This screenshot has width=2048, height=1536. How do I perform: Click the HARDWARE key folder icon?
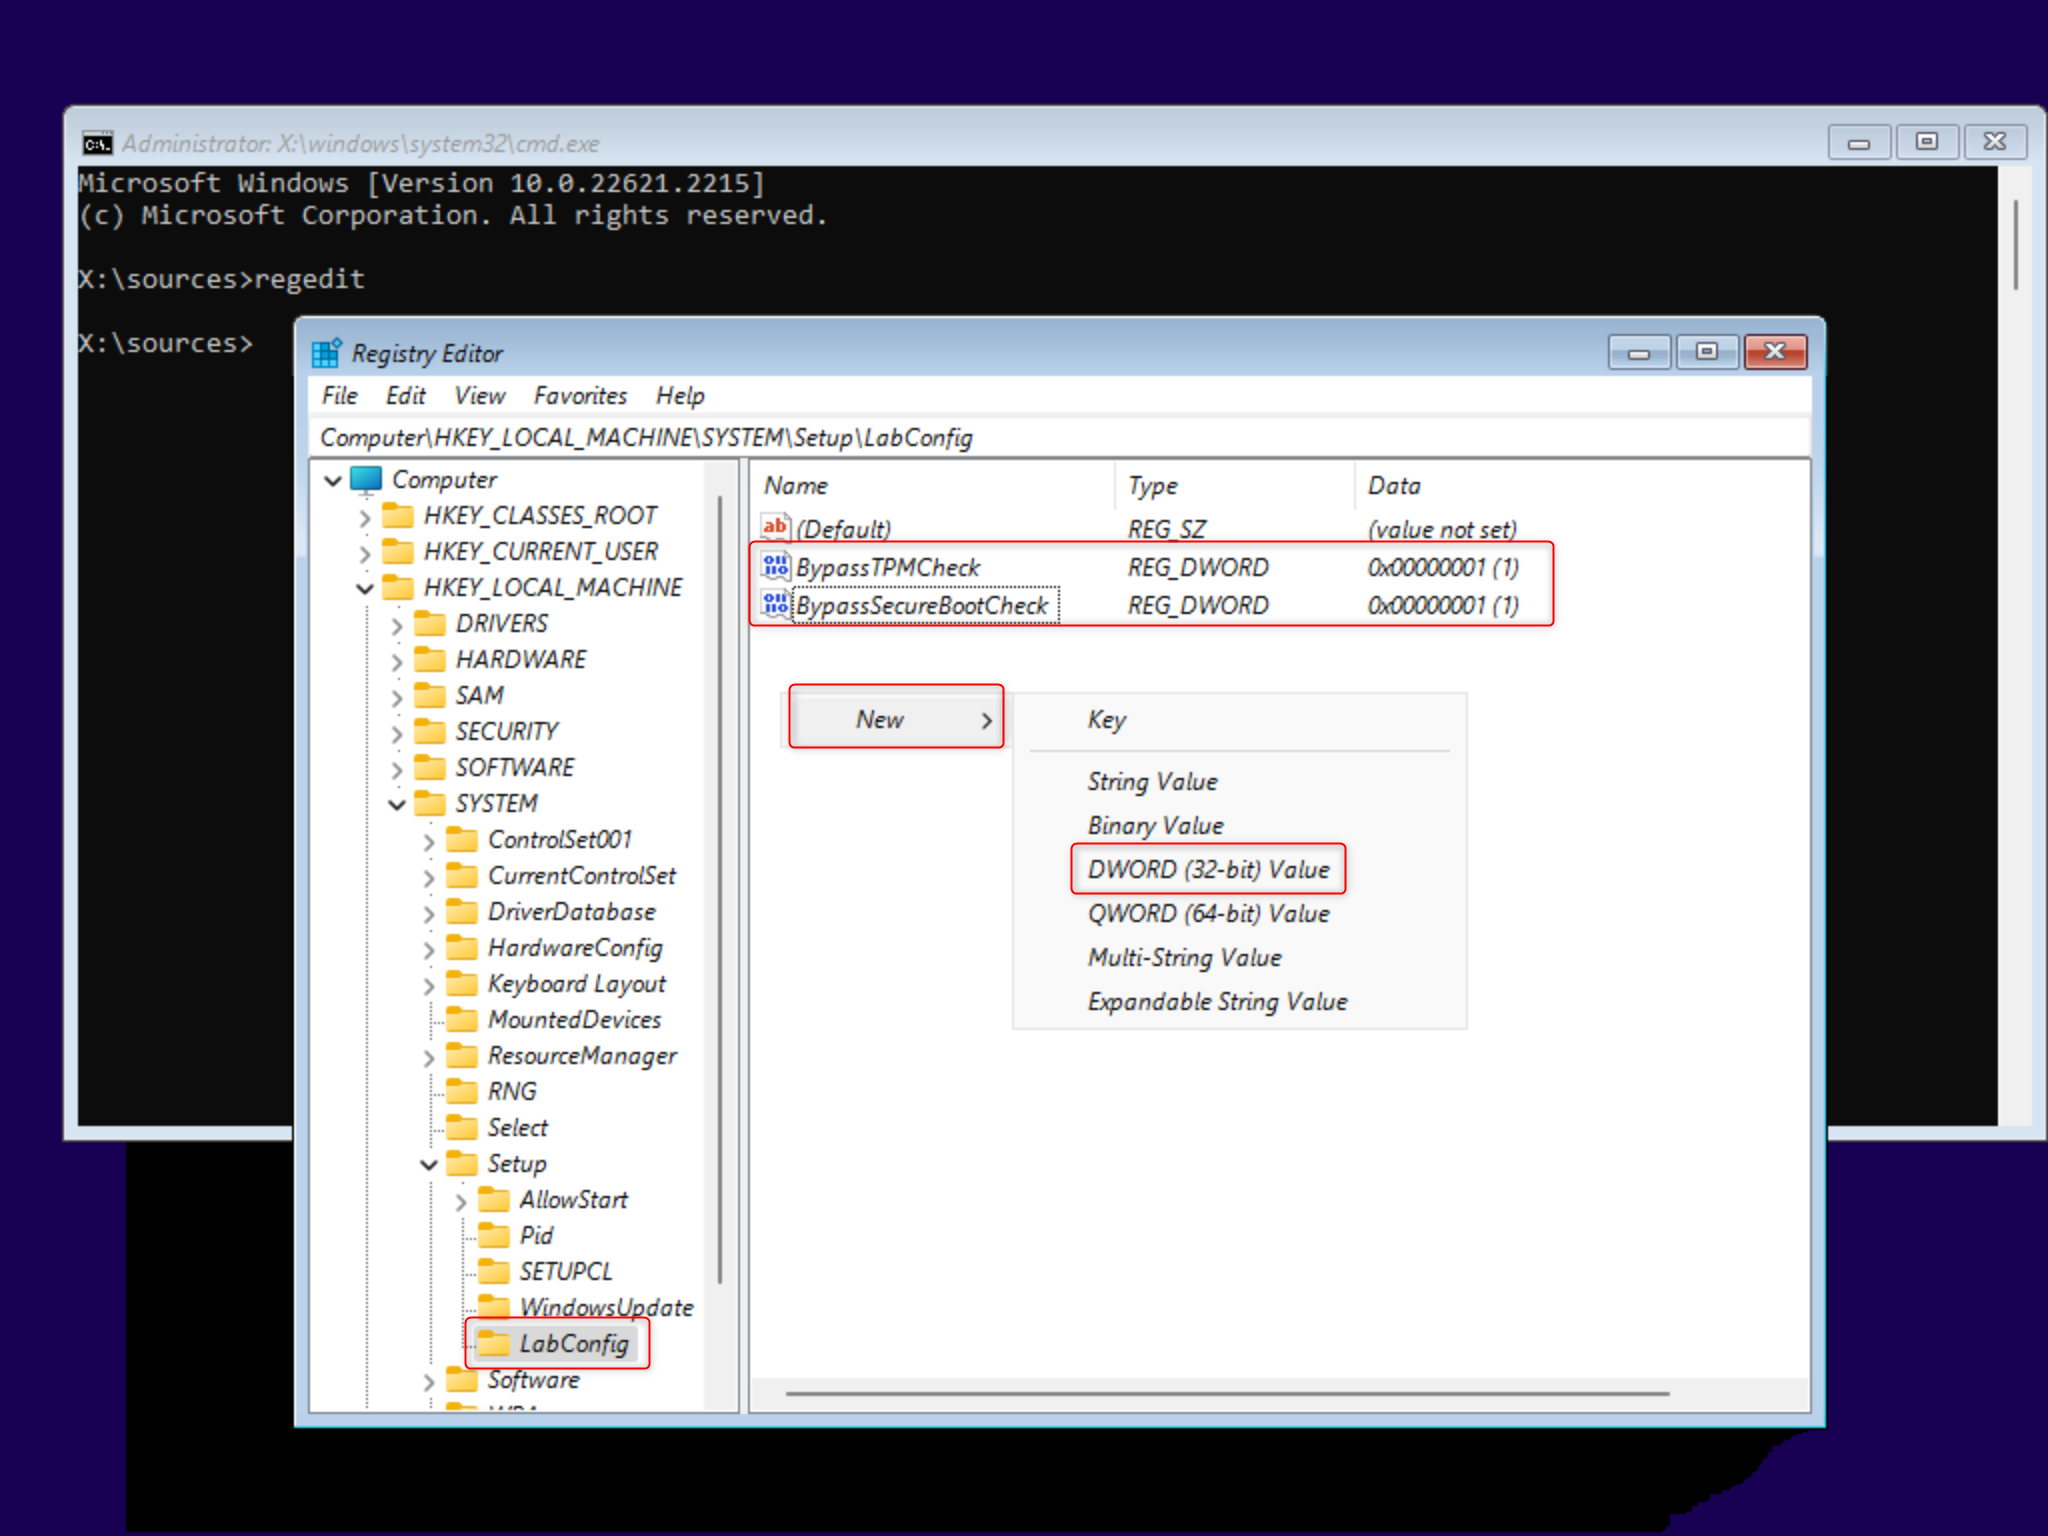(x=430, y=660)
